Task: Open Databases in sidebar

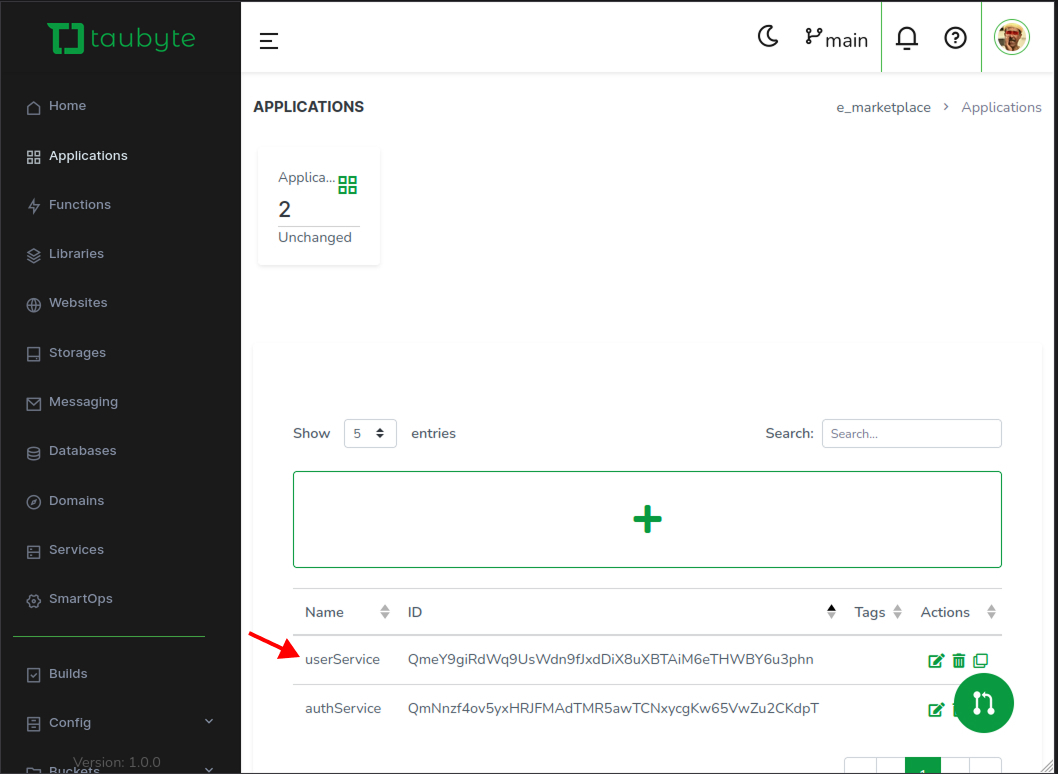Action: [x=82, y=451]
